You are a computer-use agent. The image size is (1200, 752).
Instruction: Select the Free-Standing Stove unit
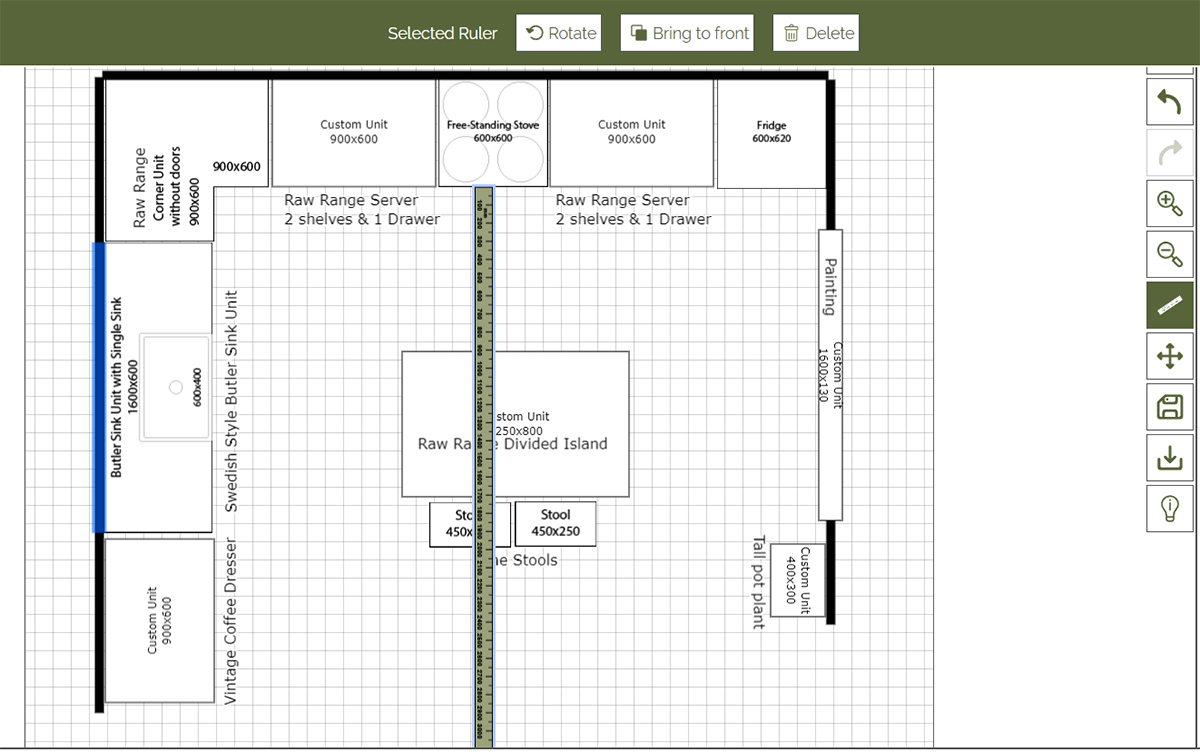[x=493, y=132]
